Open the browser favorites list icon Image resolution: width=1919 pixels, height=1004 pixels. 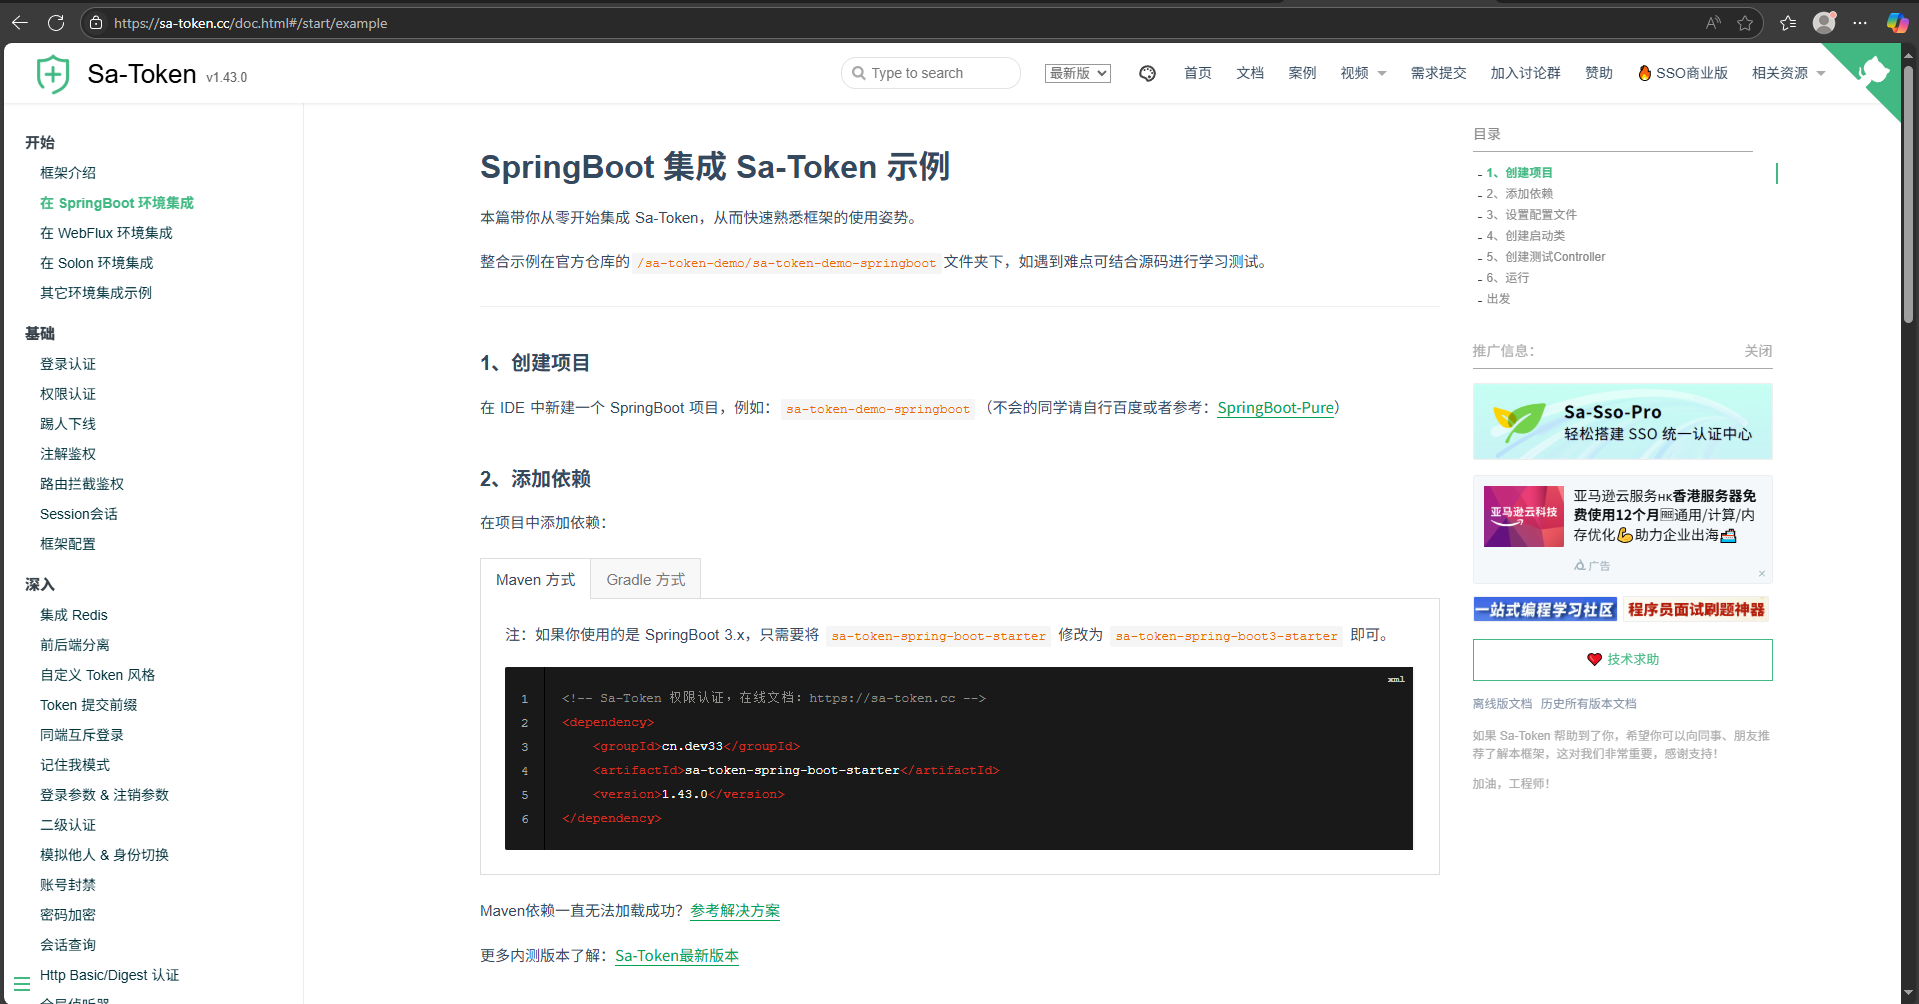1788,22
